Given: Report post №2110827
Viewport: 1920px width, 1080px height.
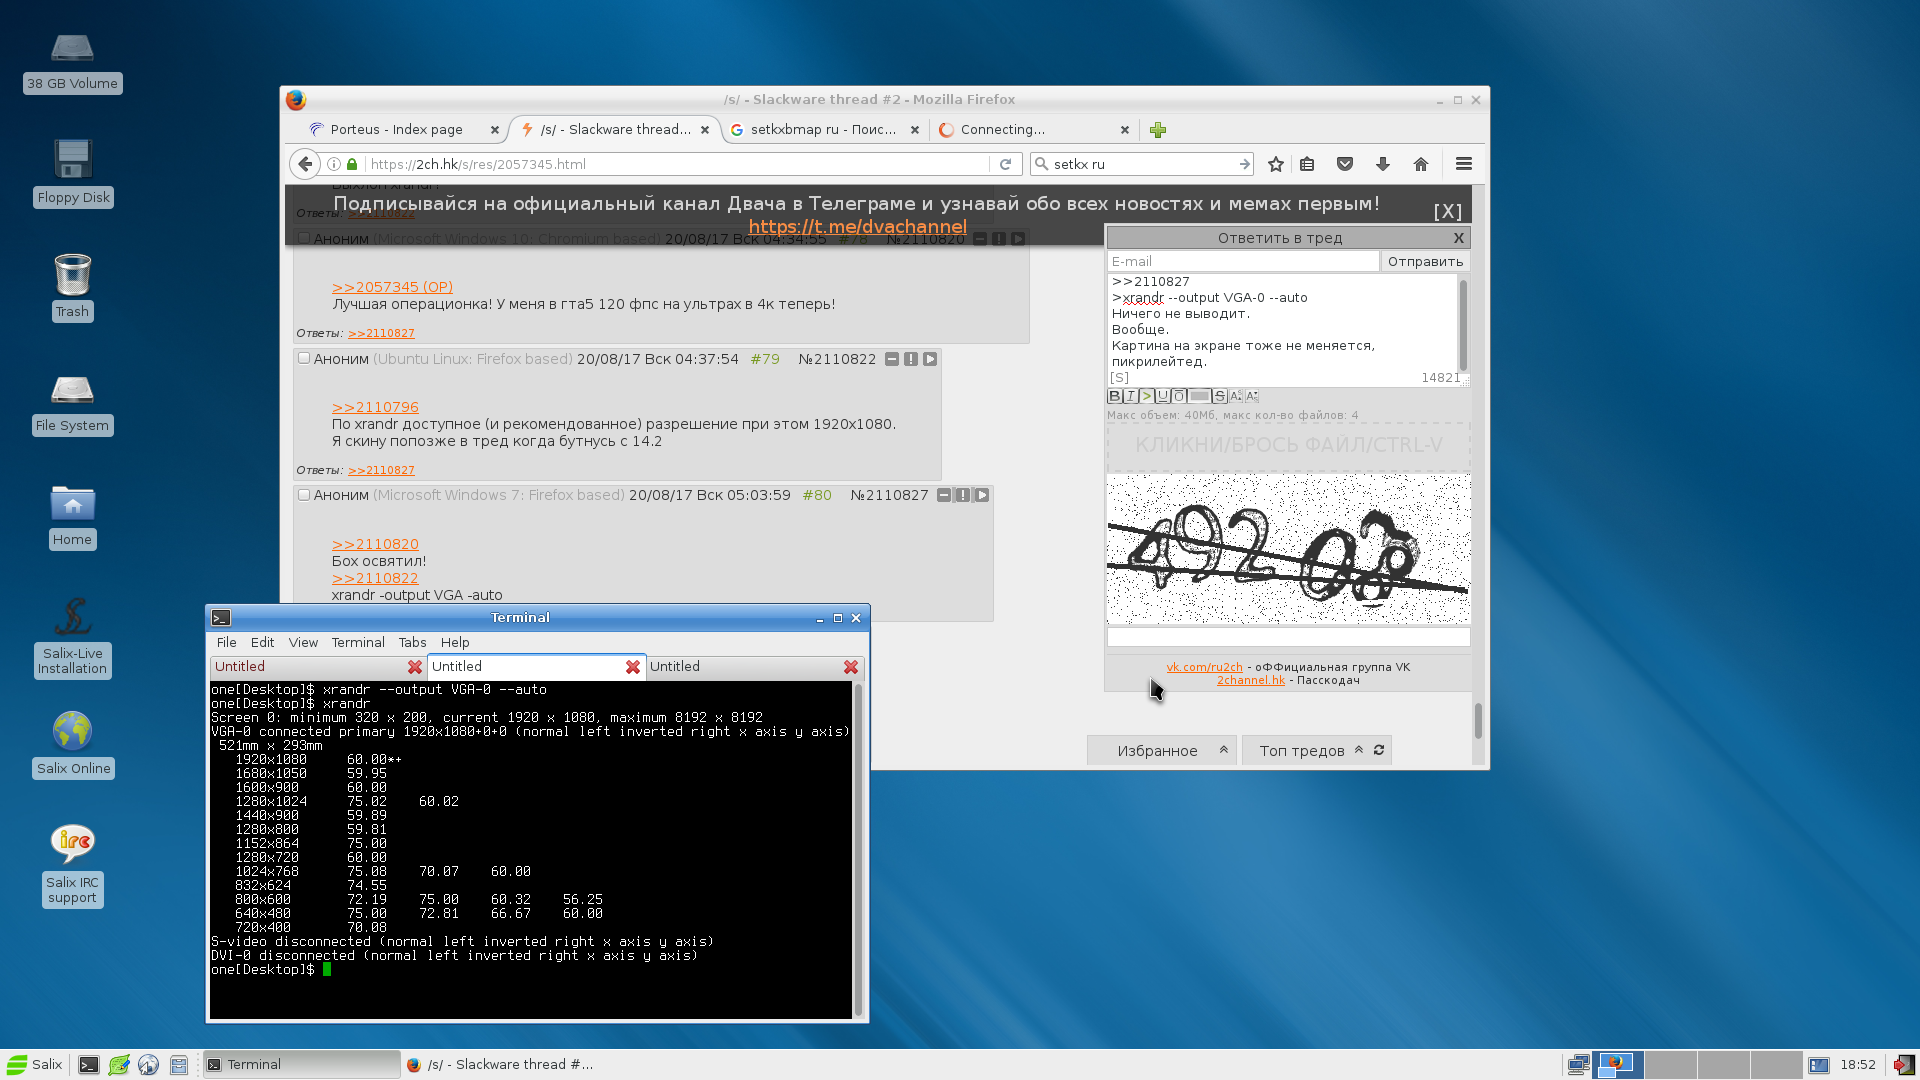Looking at the screenshot, I should tap(962, 495).
